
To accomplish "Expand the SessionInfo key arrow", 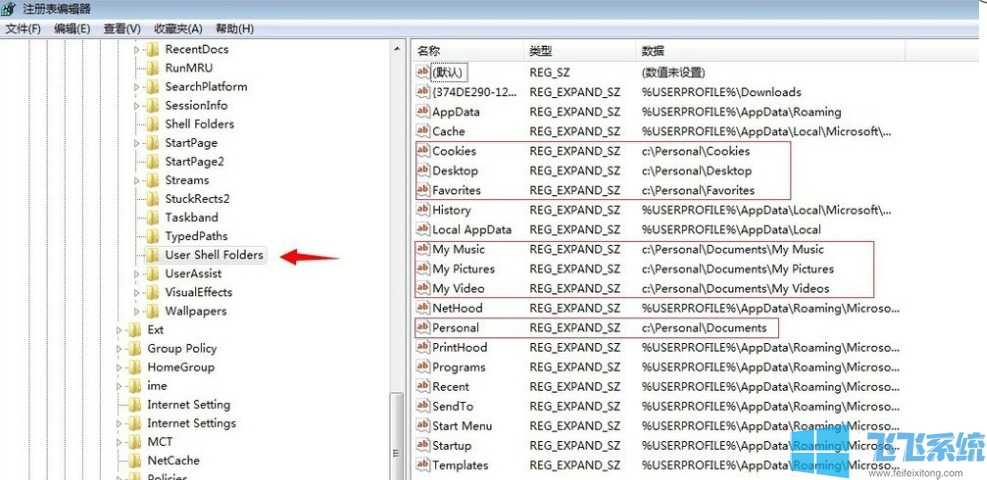I will tap(136, 106).
